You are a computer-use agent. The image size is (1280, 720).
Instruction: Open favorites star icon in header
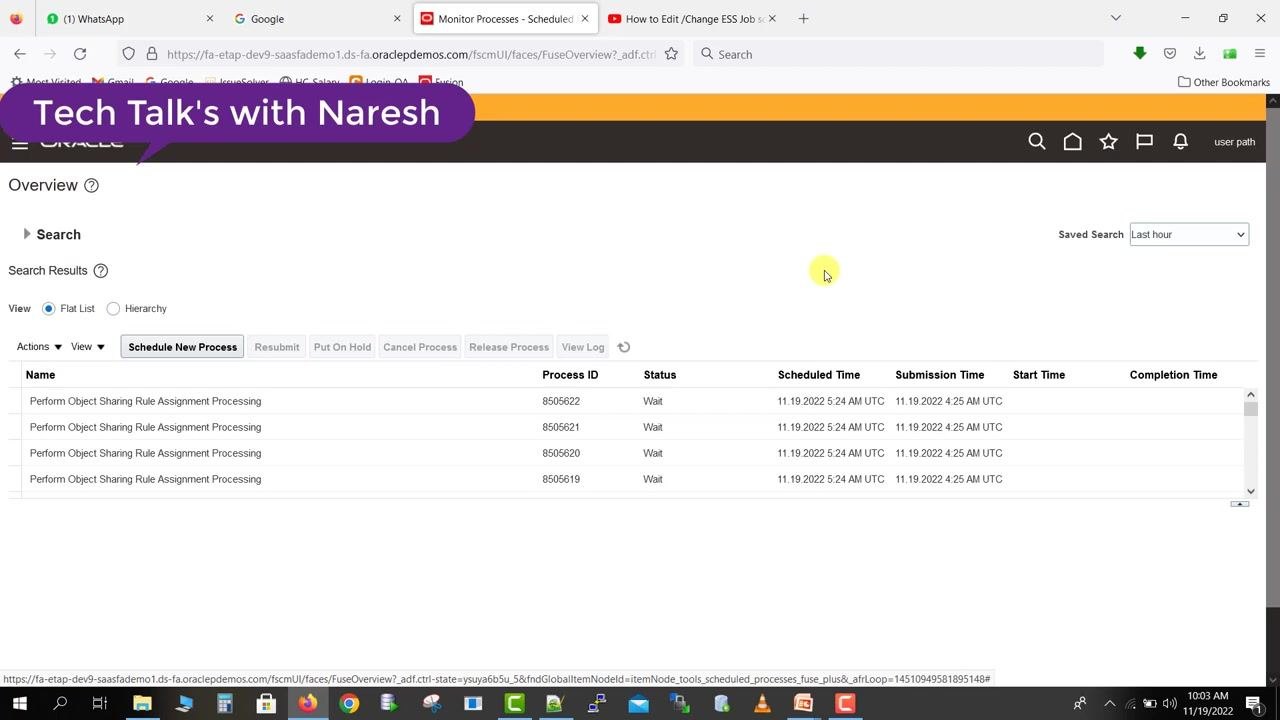[1109, 142]
